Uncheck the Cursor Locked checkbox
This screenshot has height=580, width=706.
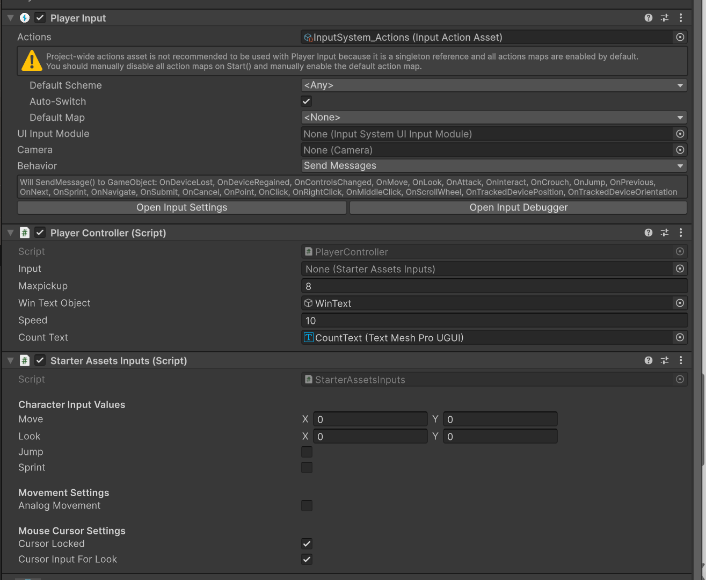[x=307, y=544]
